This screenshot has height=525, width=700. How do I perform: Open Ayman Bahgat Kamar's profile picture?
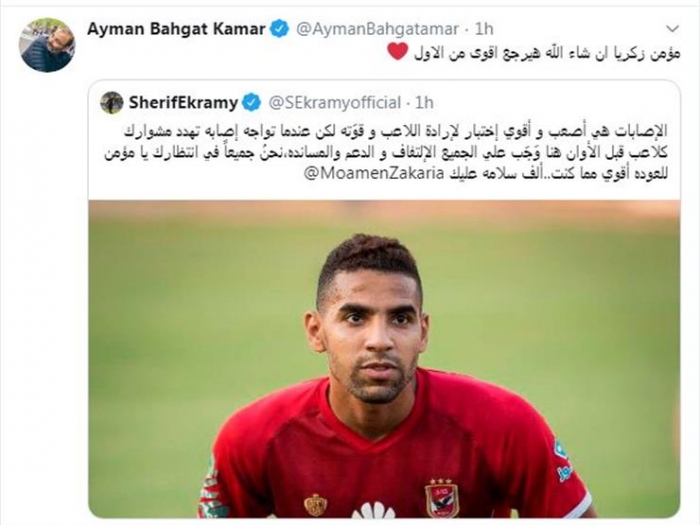(x=47, y=45)
